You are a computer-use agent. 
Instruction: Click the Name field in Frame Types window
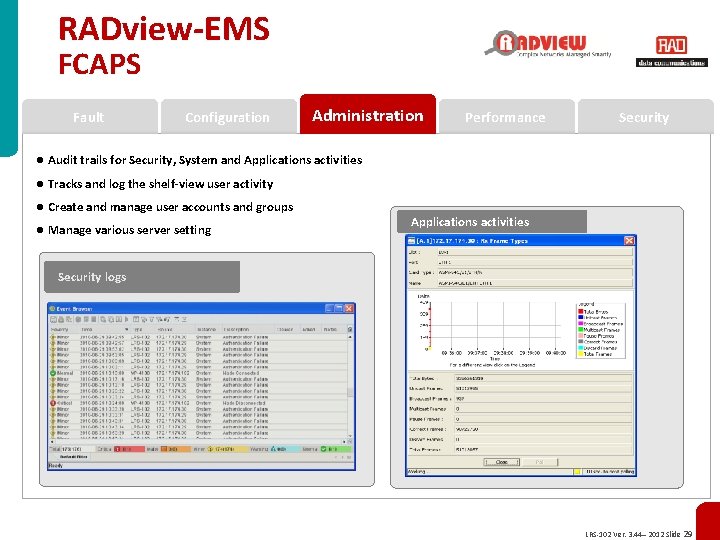click(x=534, y=283)
